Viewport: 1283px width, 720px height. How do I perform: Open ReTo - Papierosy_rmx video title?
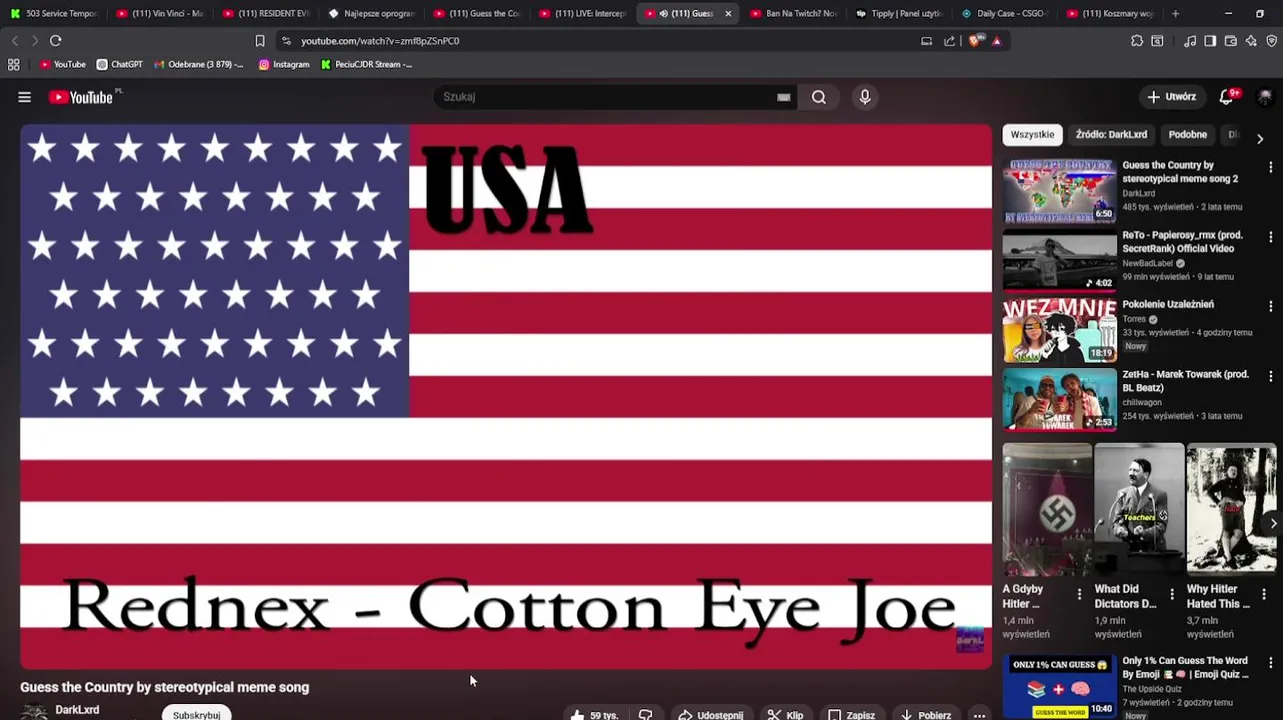[1182, 242]
